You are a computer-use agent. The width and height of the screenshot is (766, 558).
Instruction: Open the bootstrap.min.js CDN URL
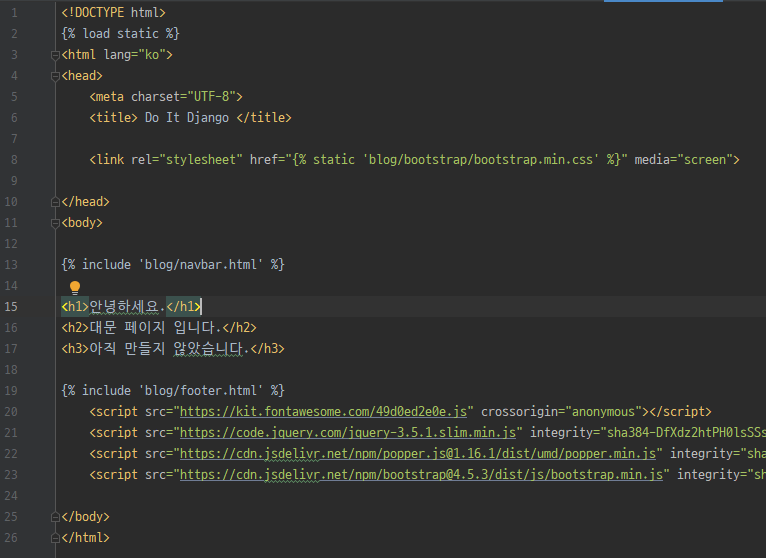[421, 475]
